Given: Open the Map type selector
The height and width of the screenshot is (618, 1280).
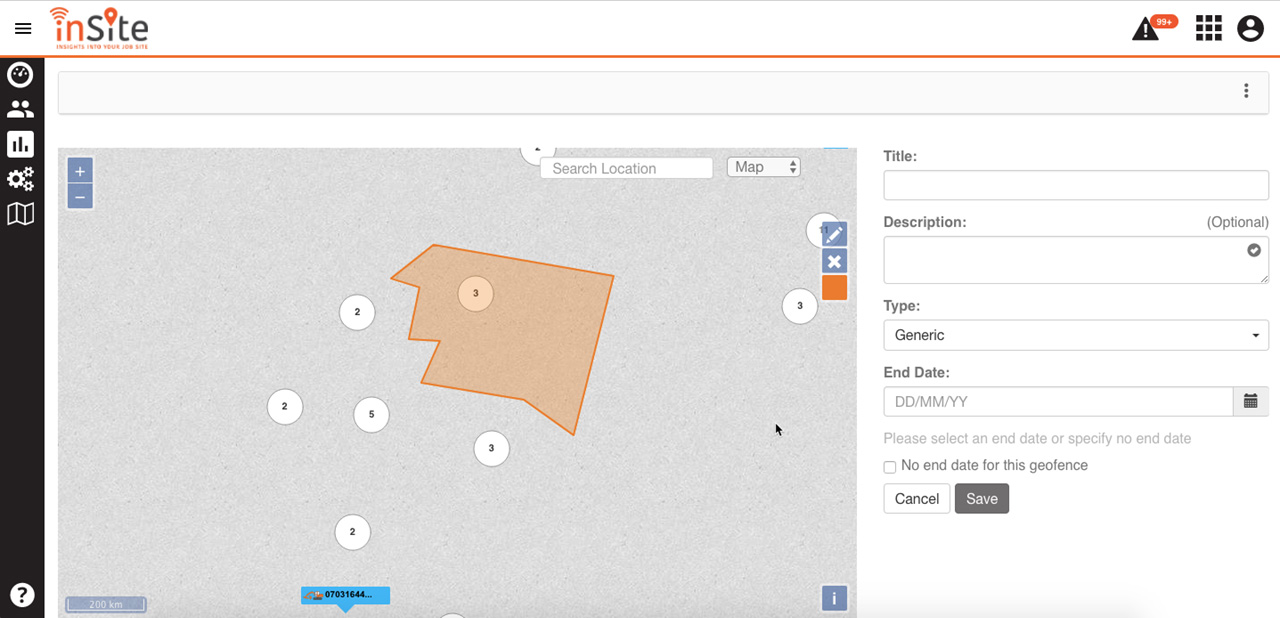Looking at the screenshot, I should (x=763, y=167).
